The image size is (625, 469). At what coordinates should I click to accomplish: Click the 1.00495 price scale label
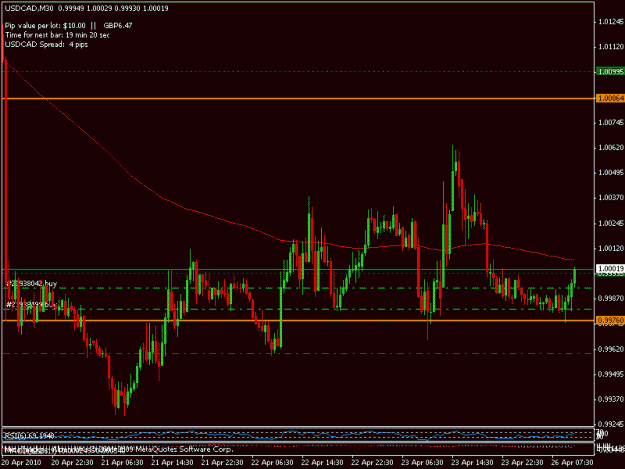click(x=611, y=173)
